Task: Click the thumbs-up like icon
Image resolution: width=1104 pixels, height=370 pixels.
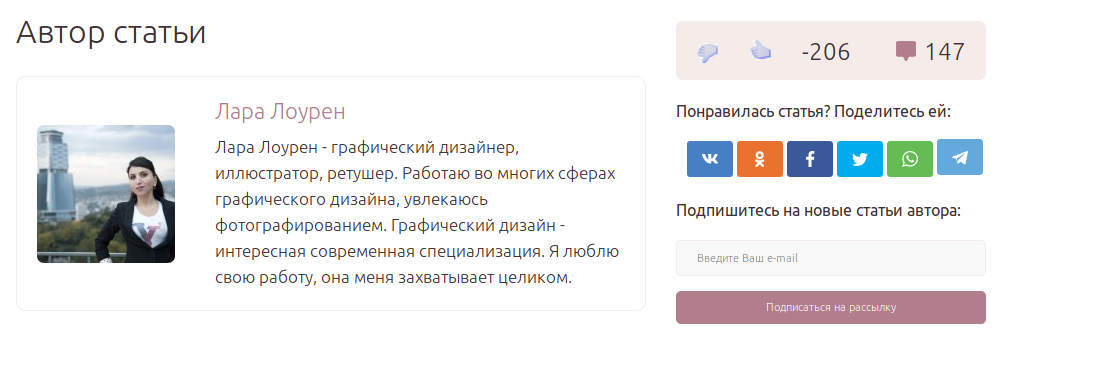Action: 760,51
